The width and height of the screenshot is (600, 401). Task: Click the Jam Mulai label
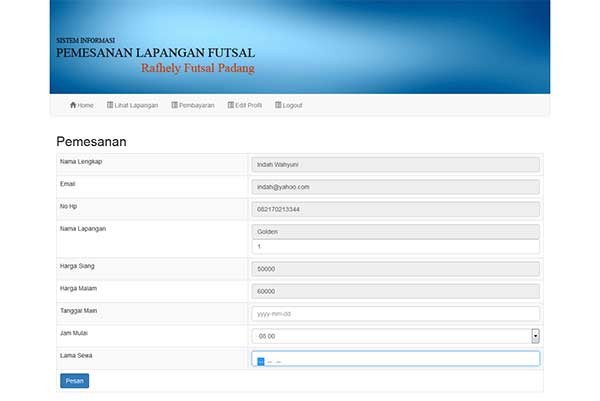[73, 333]
